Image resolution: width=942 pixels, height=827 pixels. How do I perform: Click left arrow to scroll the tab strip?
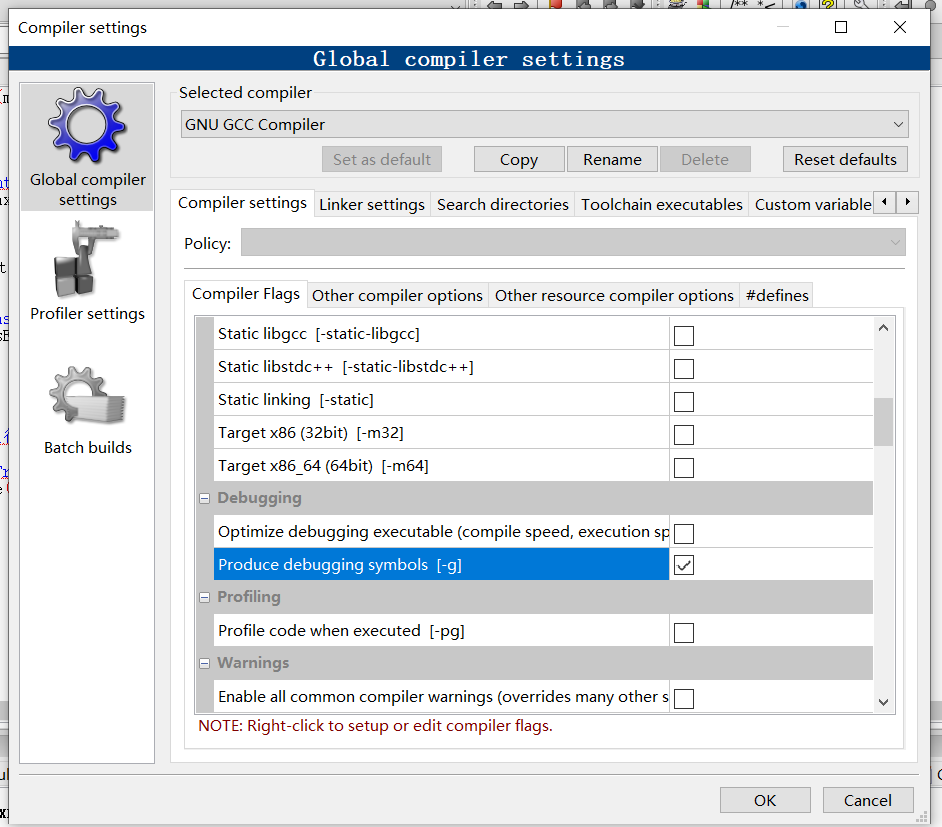(x=884, y=202)
